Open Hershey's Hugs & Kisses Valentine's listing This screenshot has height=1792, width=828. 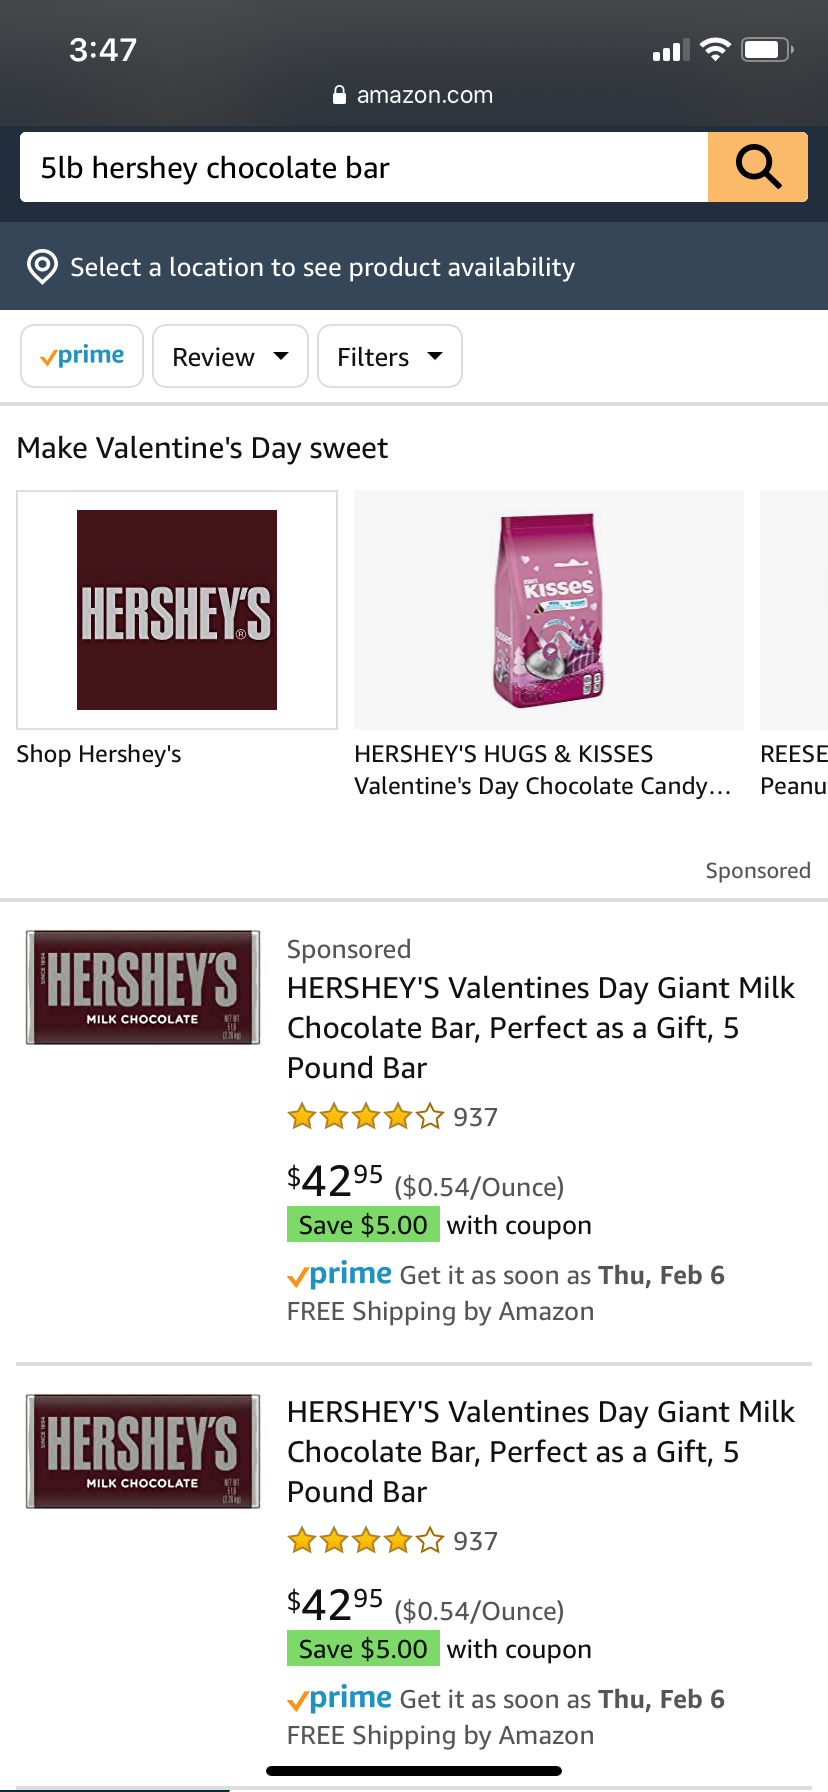pos(542,770)
